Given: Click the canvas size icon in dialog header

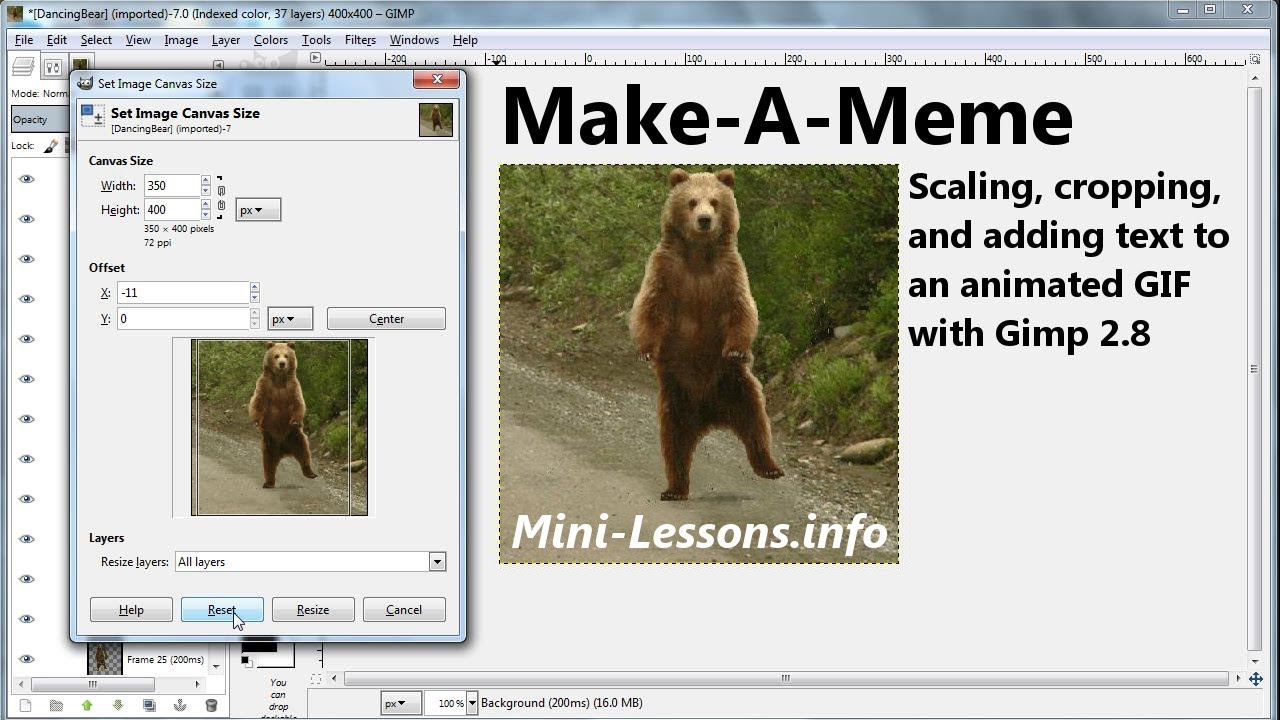Looking at the screenshot, I should tap(92, 116).
